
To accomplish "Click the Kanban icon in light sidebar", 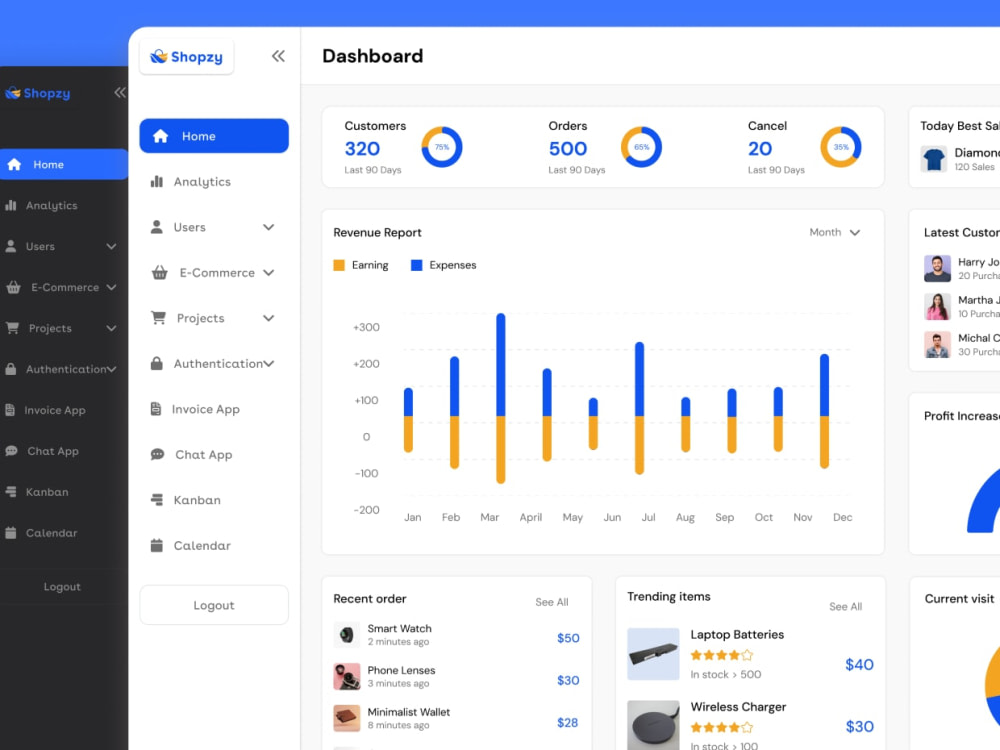I will (x=157, y=500).
